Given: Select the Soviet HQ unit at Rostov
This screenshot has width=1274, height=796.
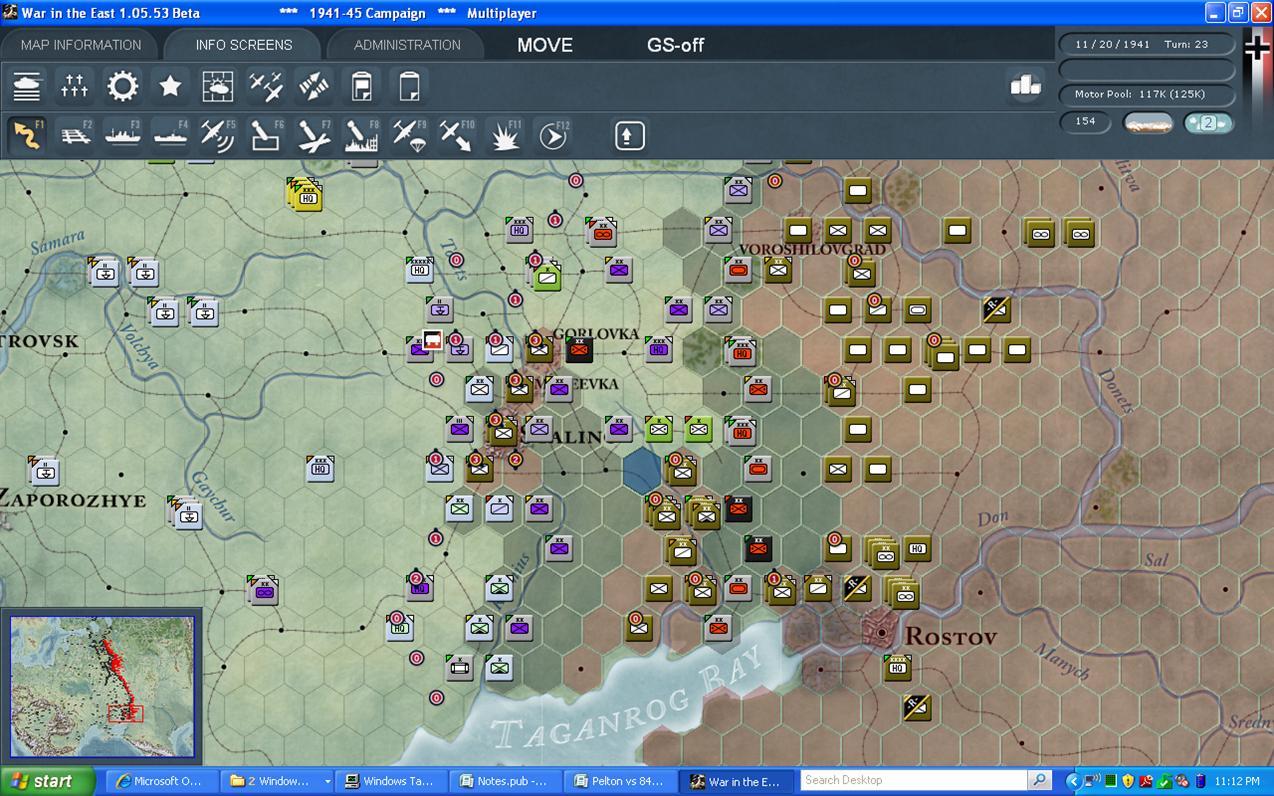Looking at the screenshot, I should (897, 667).
